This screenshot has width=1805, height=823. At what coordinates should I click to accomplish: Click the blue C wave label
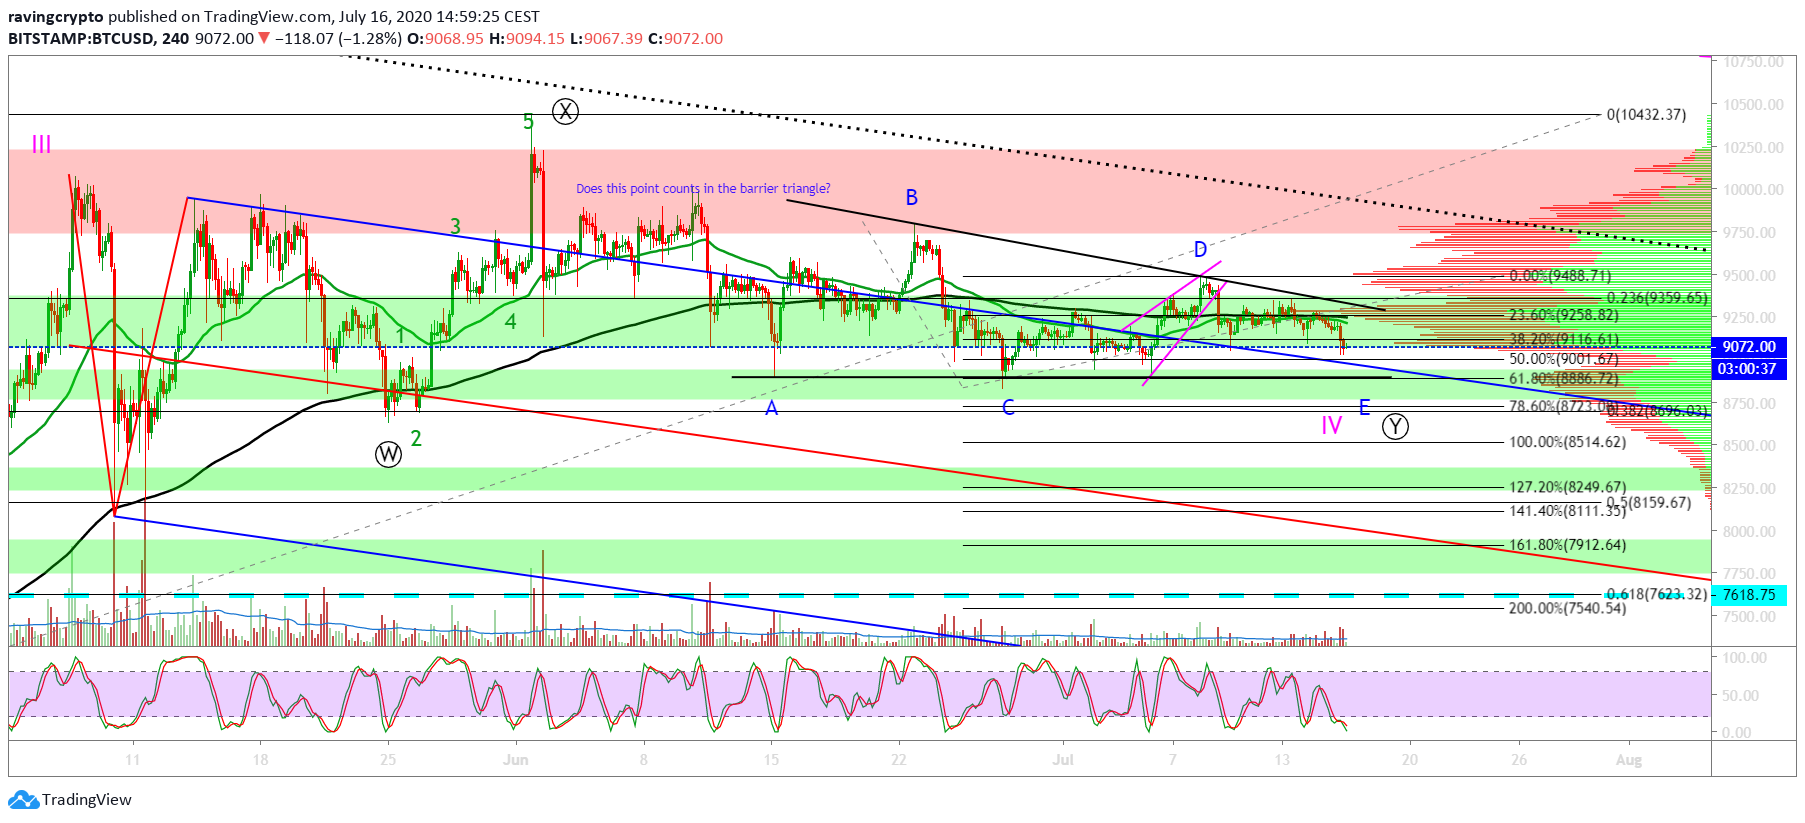coord(1008,407)
